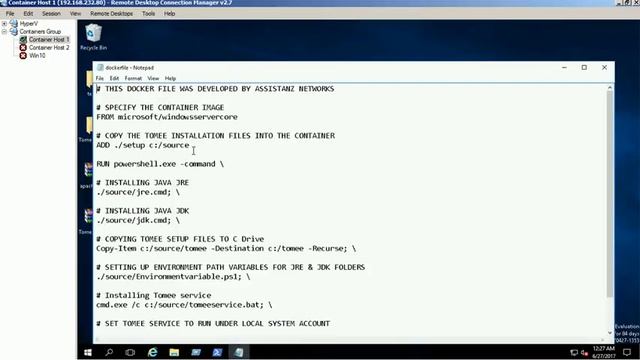Open taskbar search magnifier
640x360 pixels.
[x=109, y=352]
